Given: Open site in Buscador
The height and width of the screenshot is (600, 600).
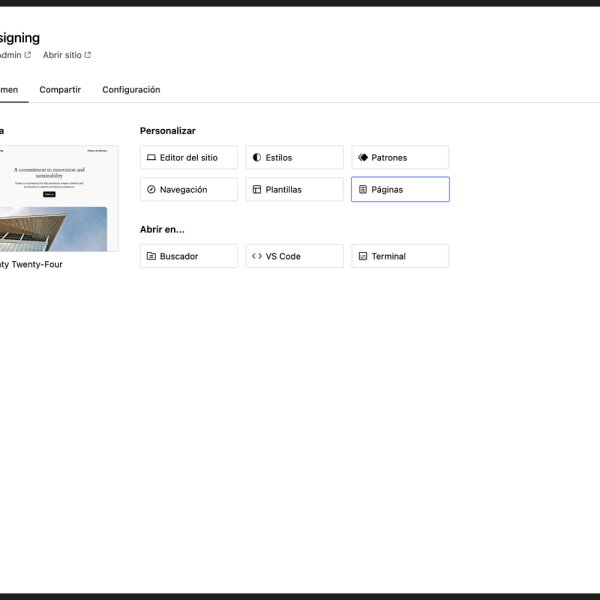Looking at the screenshot, I should pos(189,256).
